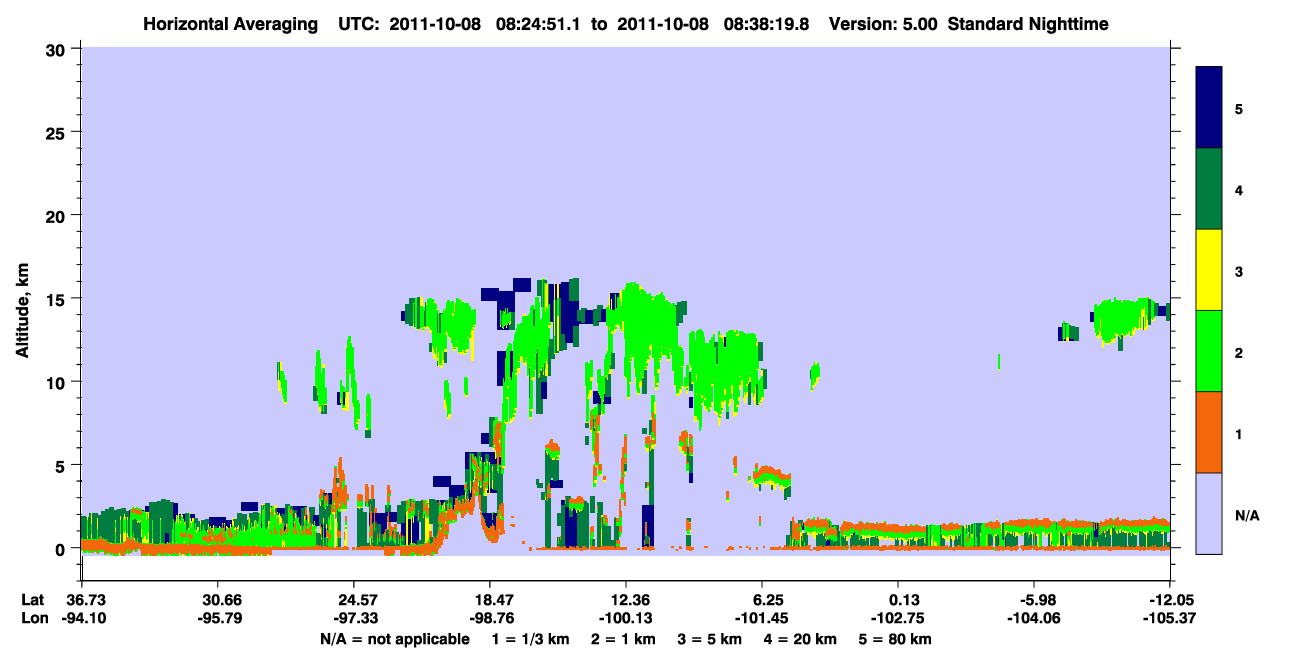Viewport: 1300px width, 667px height.
Task: Click longitude value -102.75
Action: coord(897,618)
